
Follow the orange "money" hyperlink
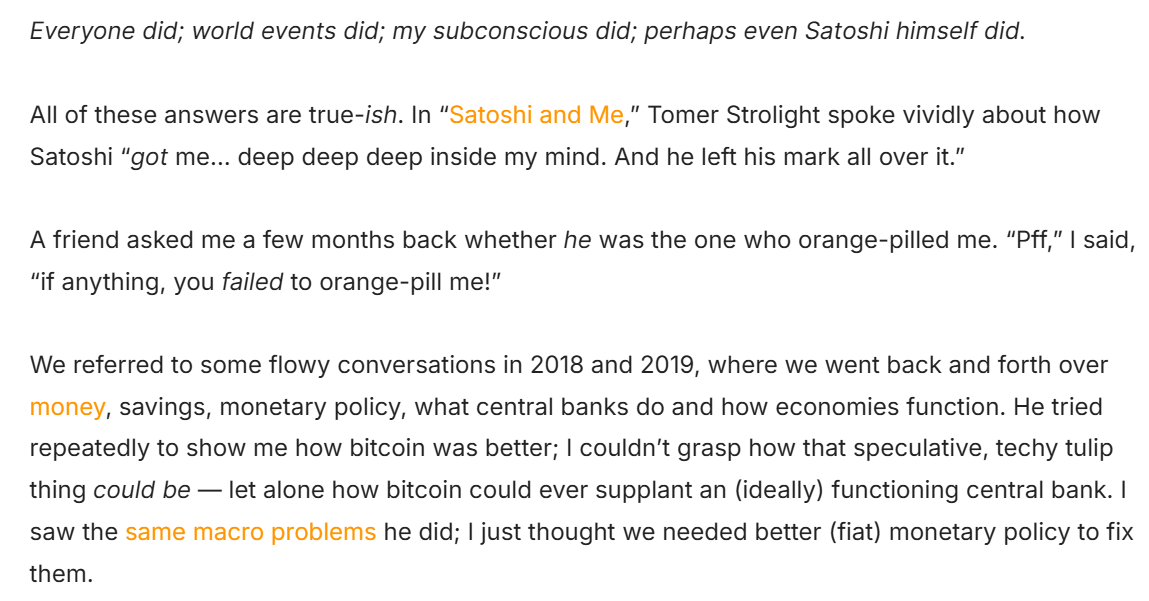(67, 407)
